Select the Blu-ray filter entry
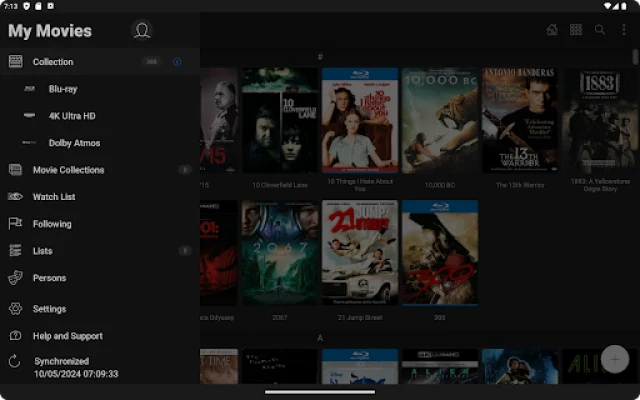Viewport: 640px width, 400px height. click(x=100, y=89)
